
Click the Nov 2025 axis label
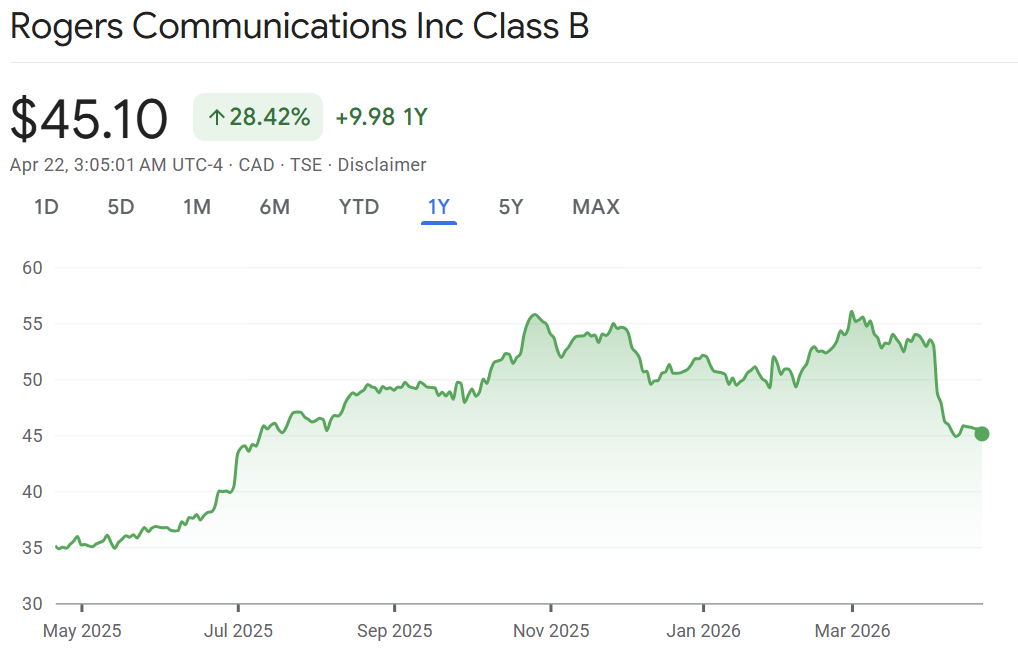(551, 631)
